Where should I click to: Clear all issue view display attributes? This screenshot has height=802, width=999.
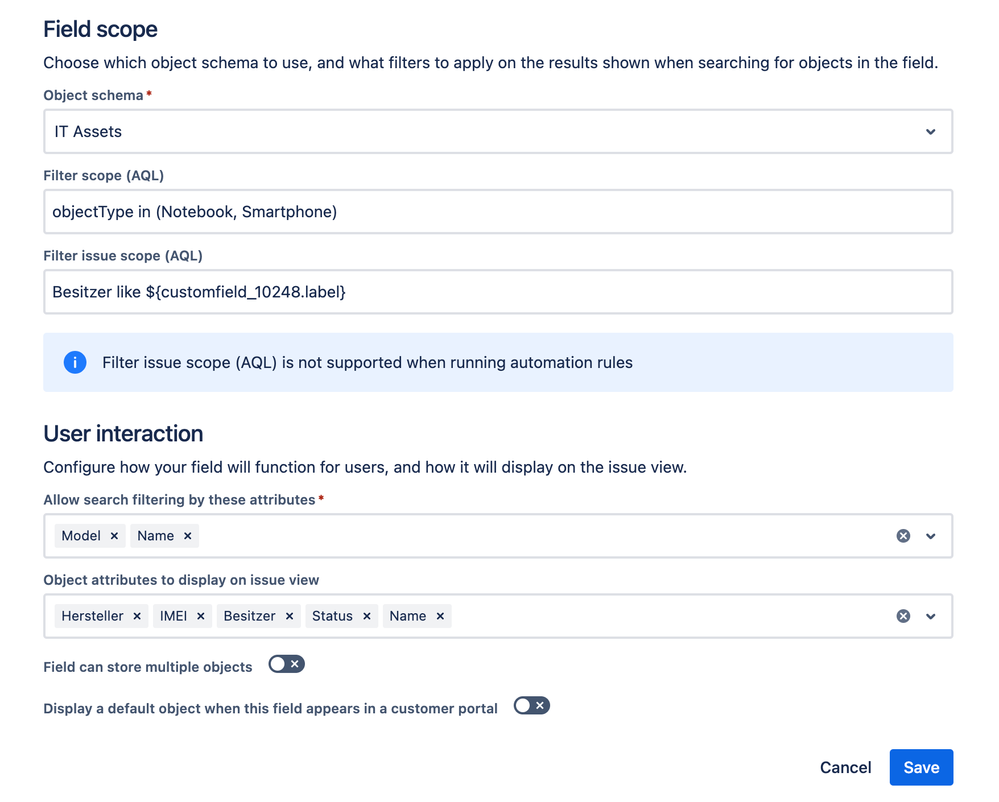[903, 616]
